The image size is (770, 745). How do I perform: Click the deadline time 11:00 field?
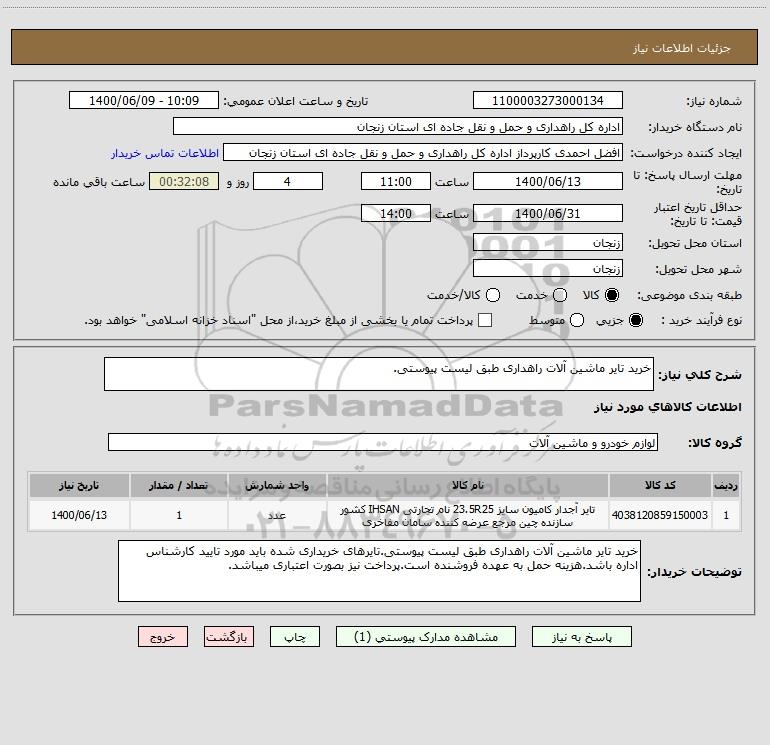[x=396, y=181]
